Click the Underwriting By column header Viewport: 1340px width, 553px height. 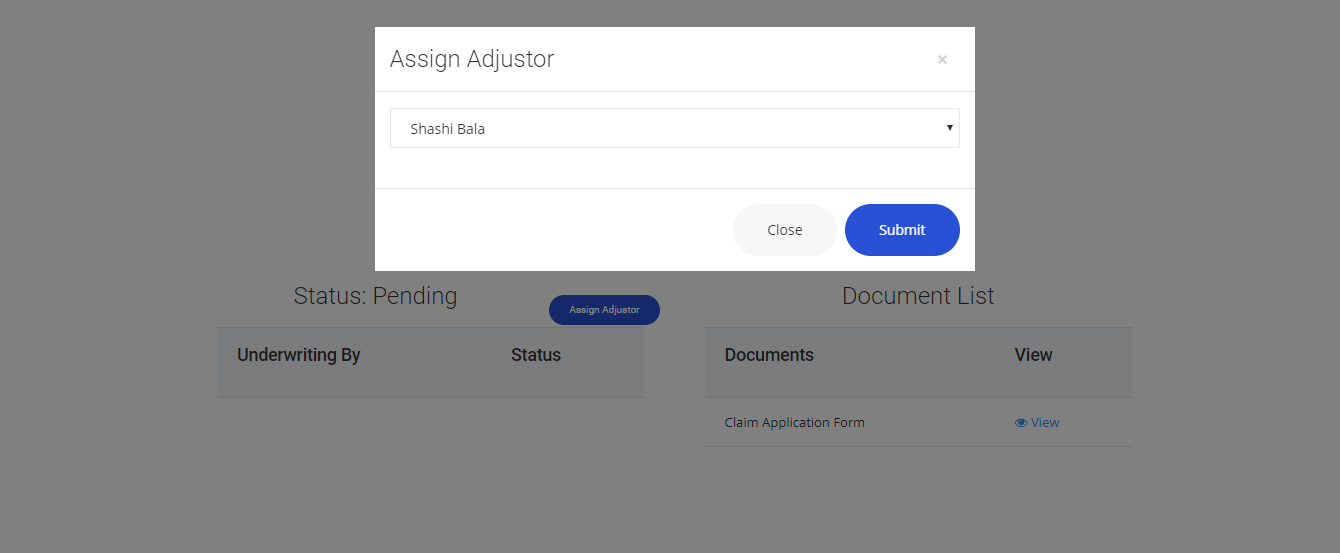tap(299, 355)
